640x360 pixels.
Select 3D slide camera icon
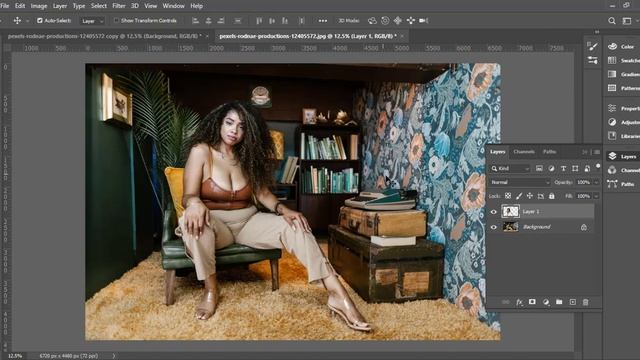click(x=411, y=20)
